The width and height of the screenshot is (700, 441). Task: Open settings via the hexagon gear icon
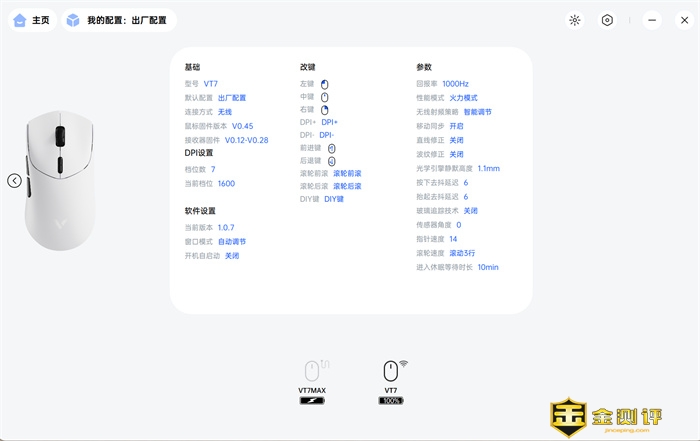[607, 20]
